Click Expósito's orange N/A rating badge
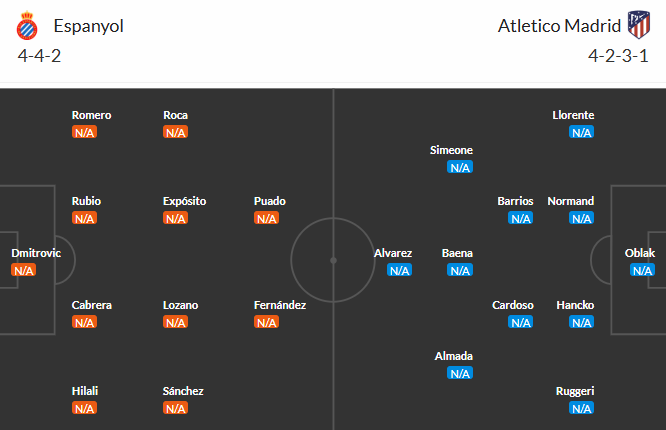 pyautogui.click(x=176, y=218)
